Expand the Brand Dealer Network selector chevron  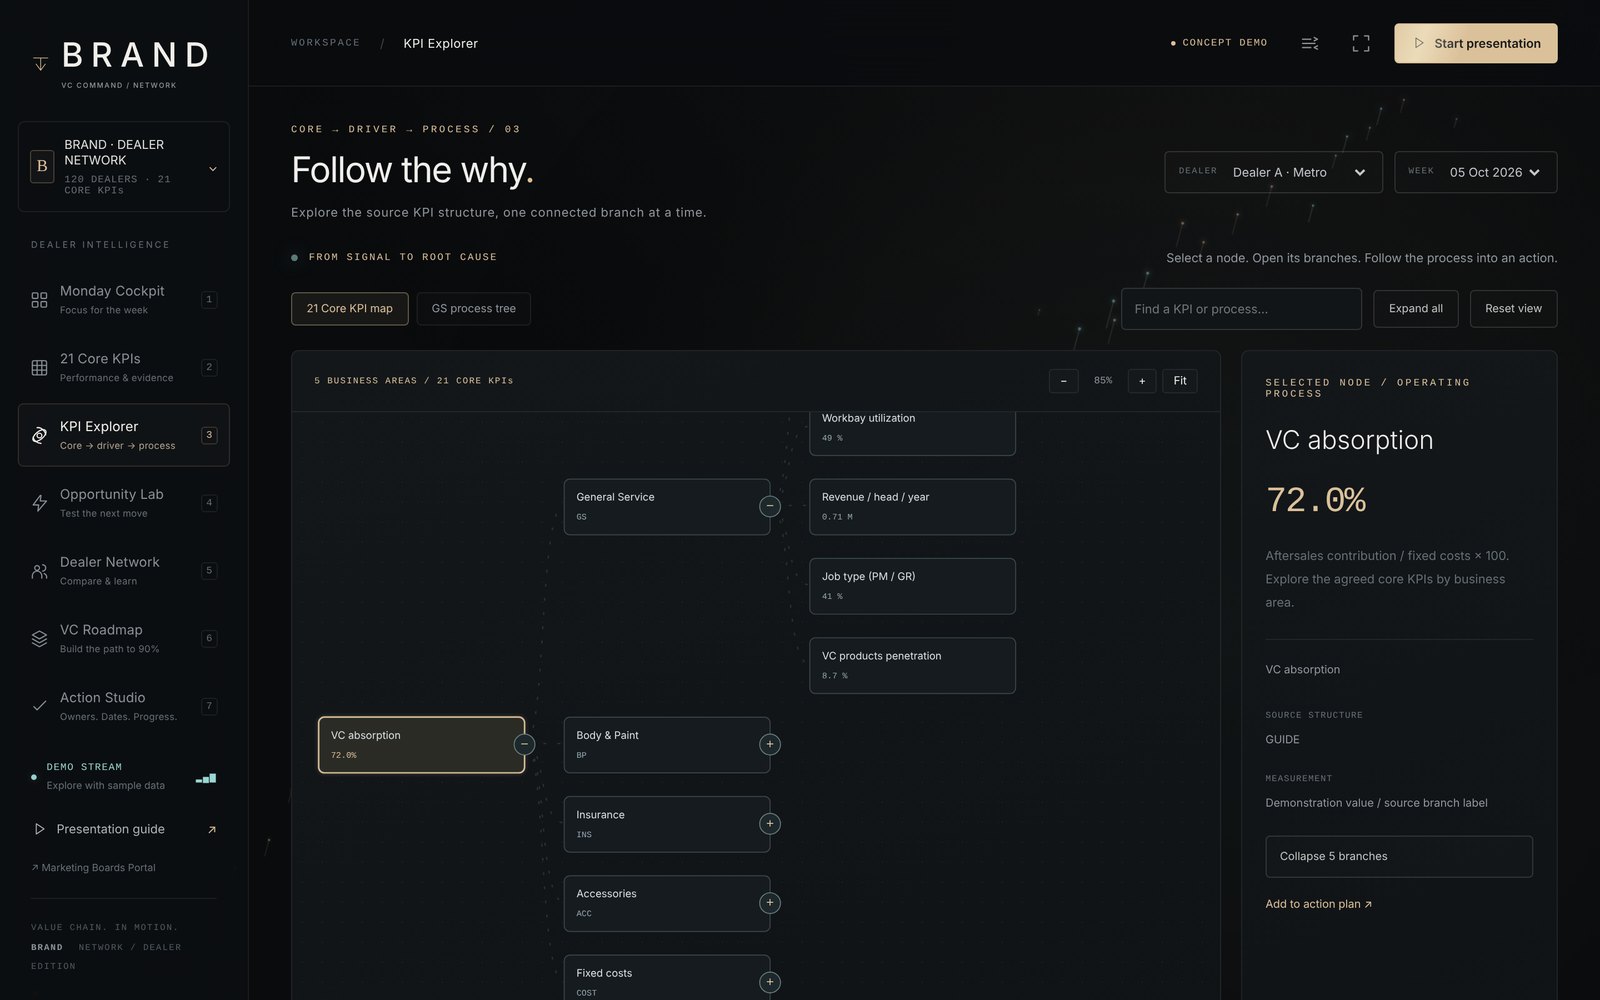tap(212, 169)
